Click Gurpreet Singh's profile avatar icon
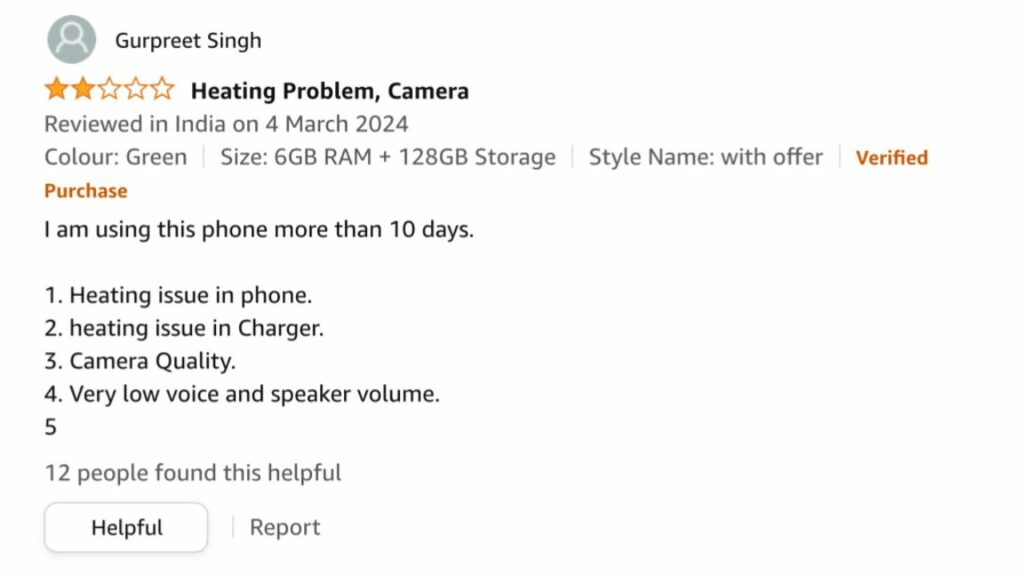 point(71,40)
